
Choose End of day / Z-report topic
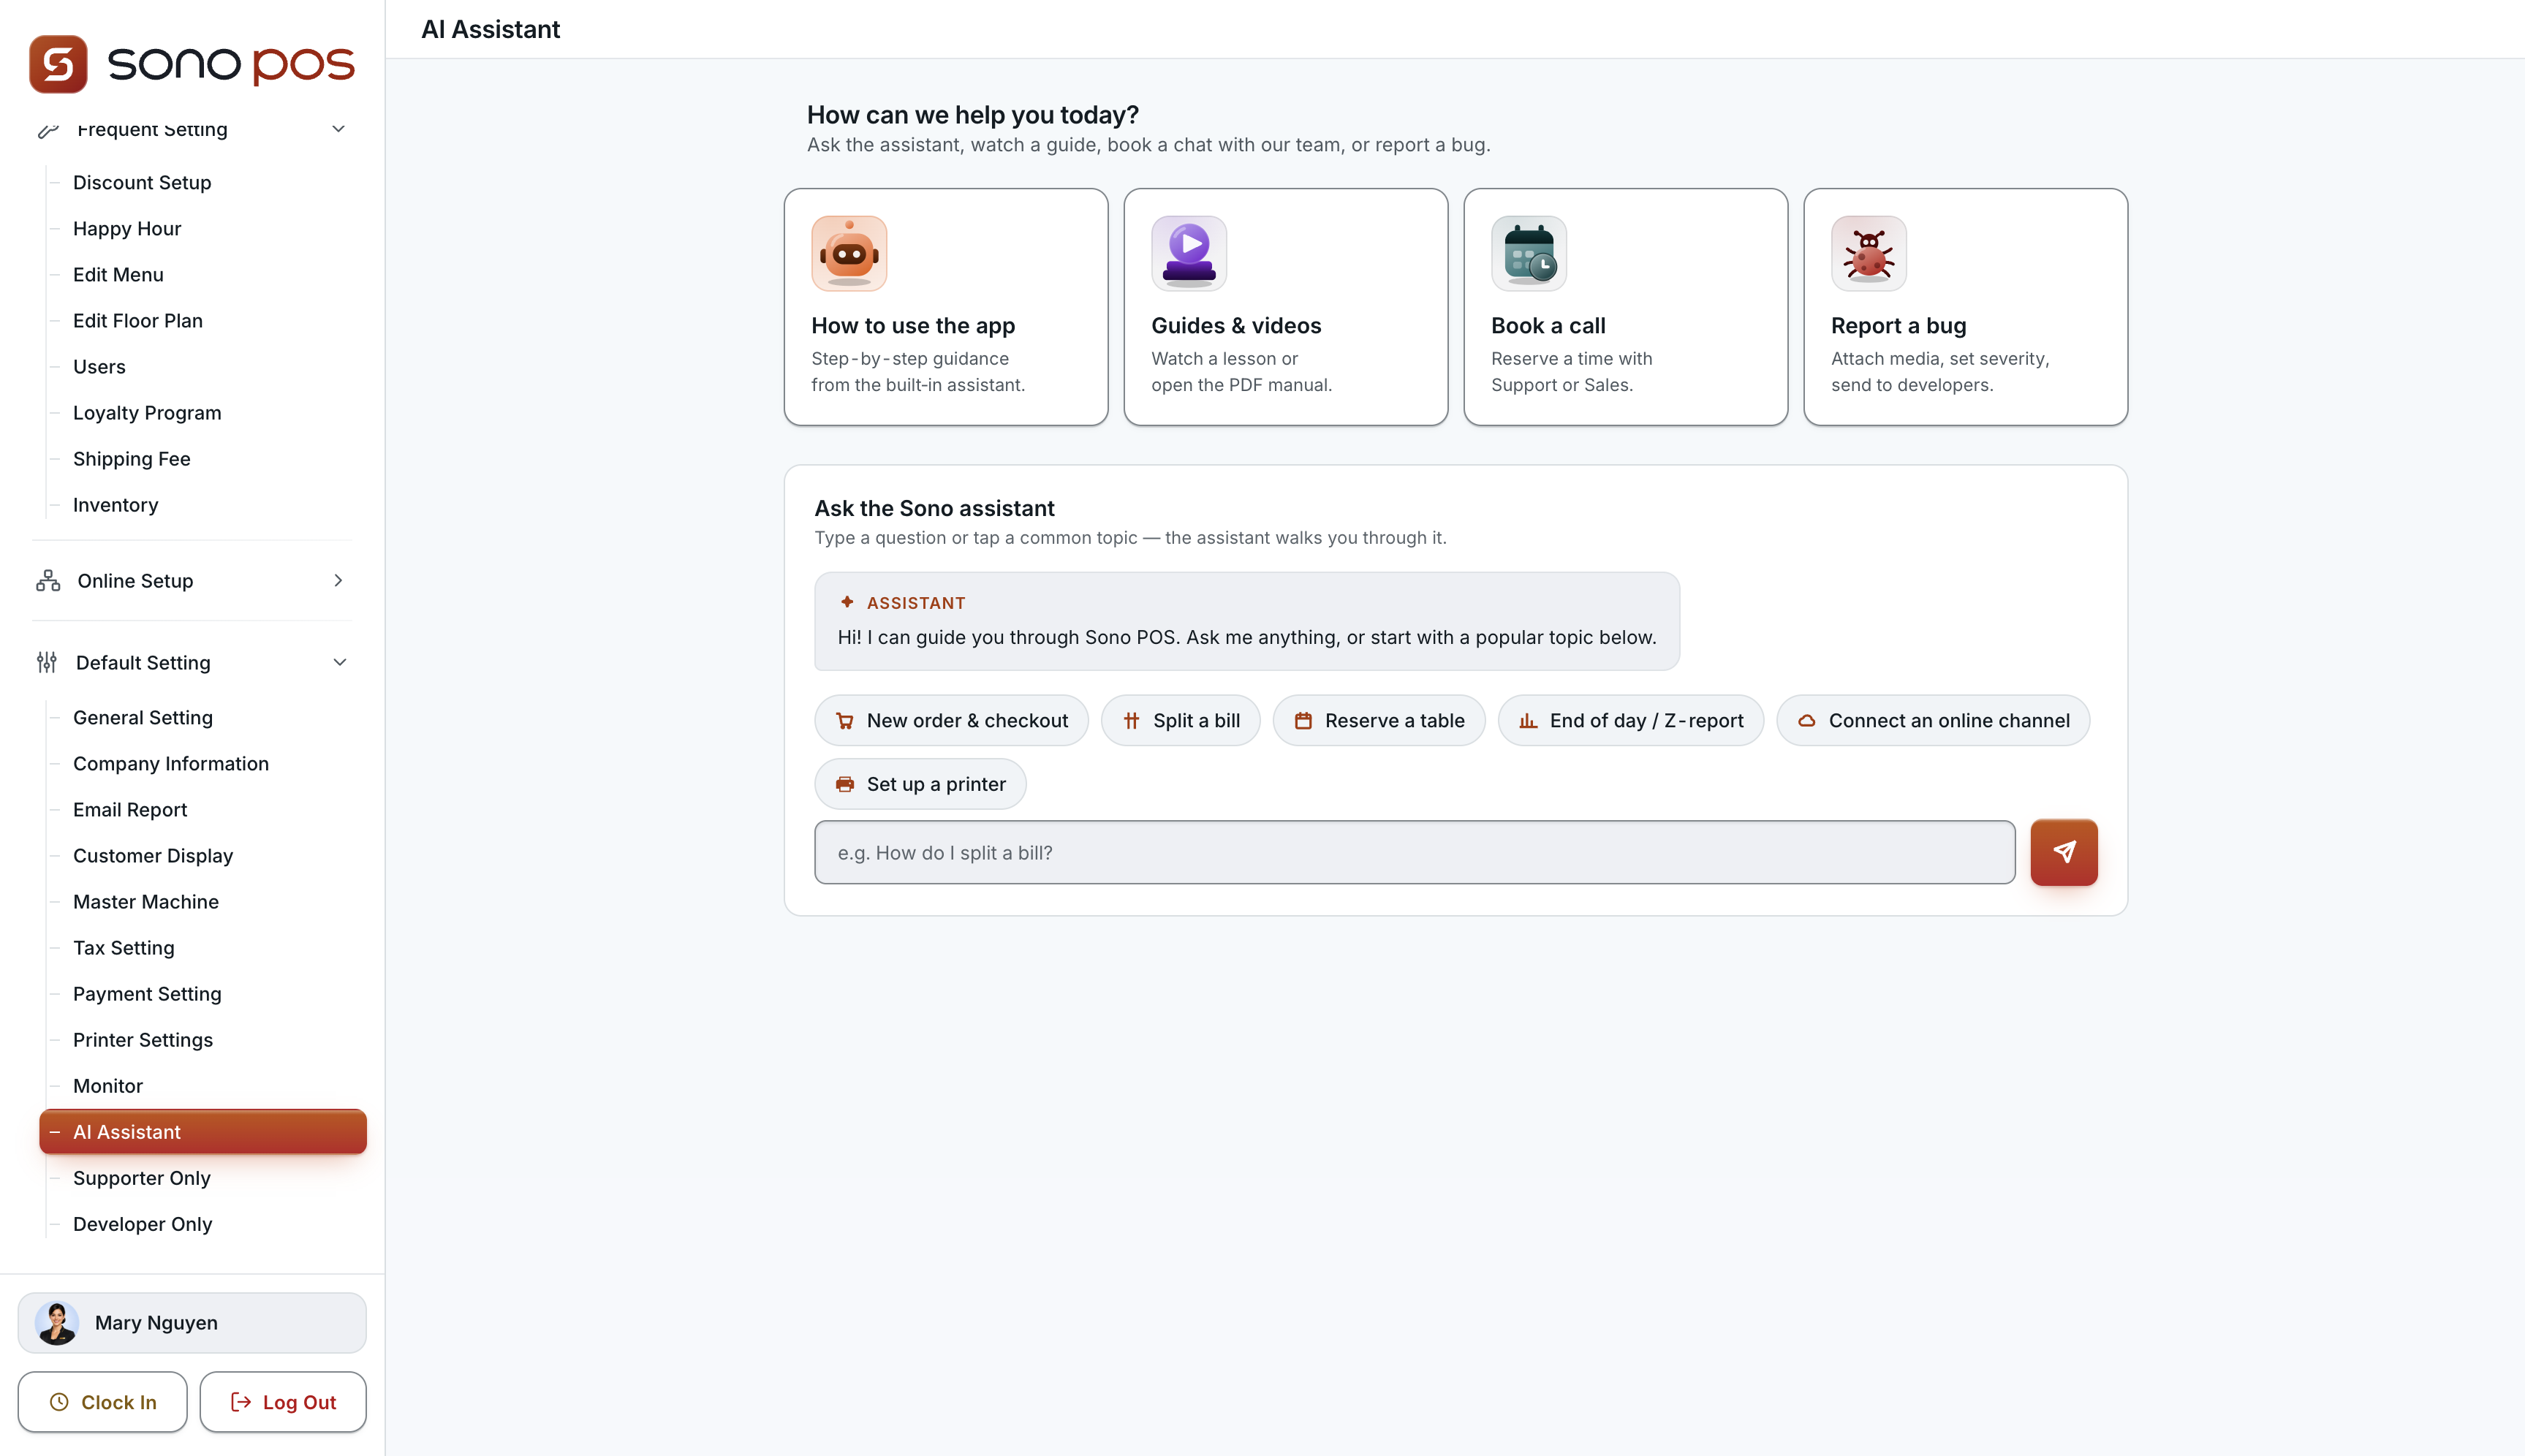pyautogui.click(x=1631, y=720)
